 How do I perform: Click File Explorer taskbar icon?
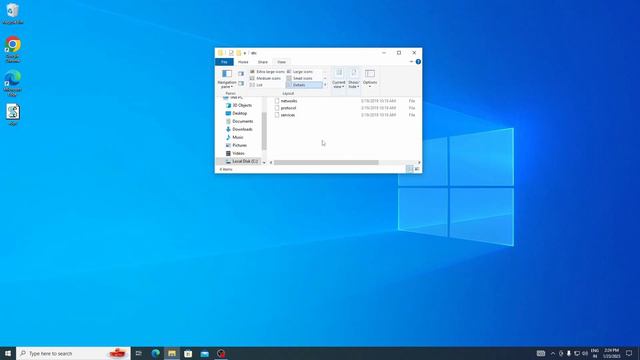click(x=172, y=353)
